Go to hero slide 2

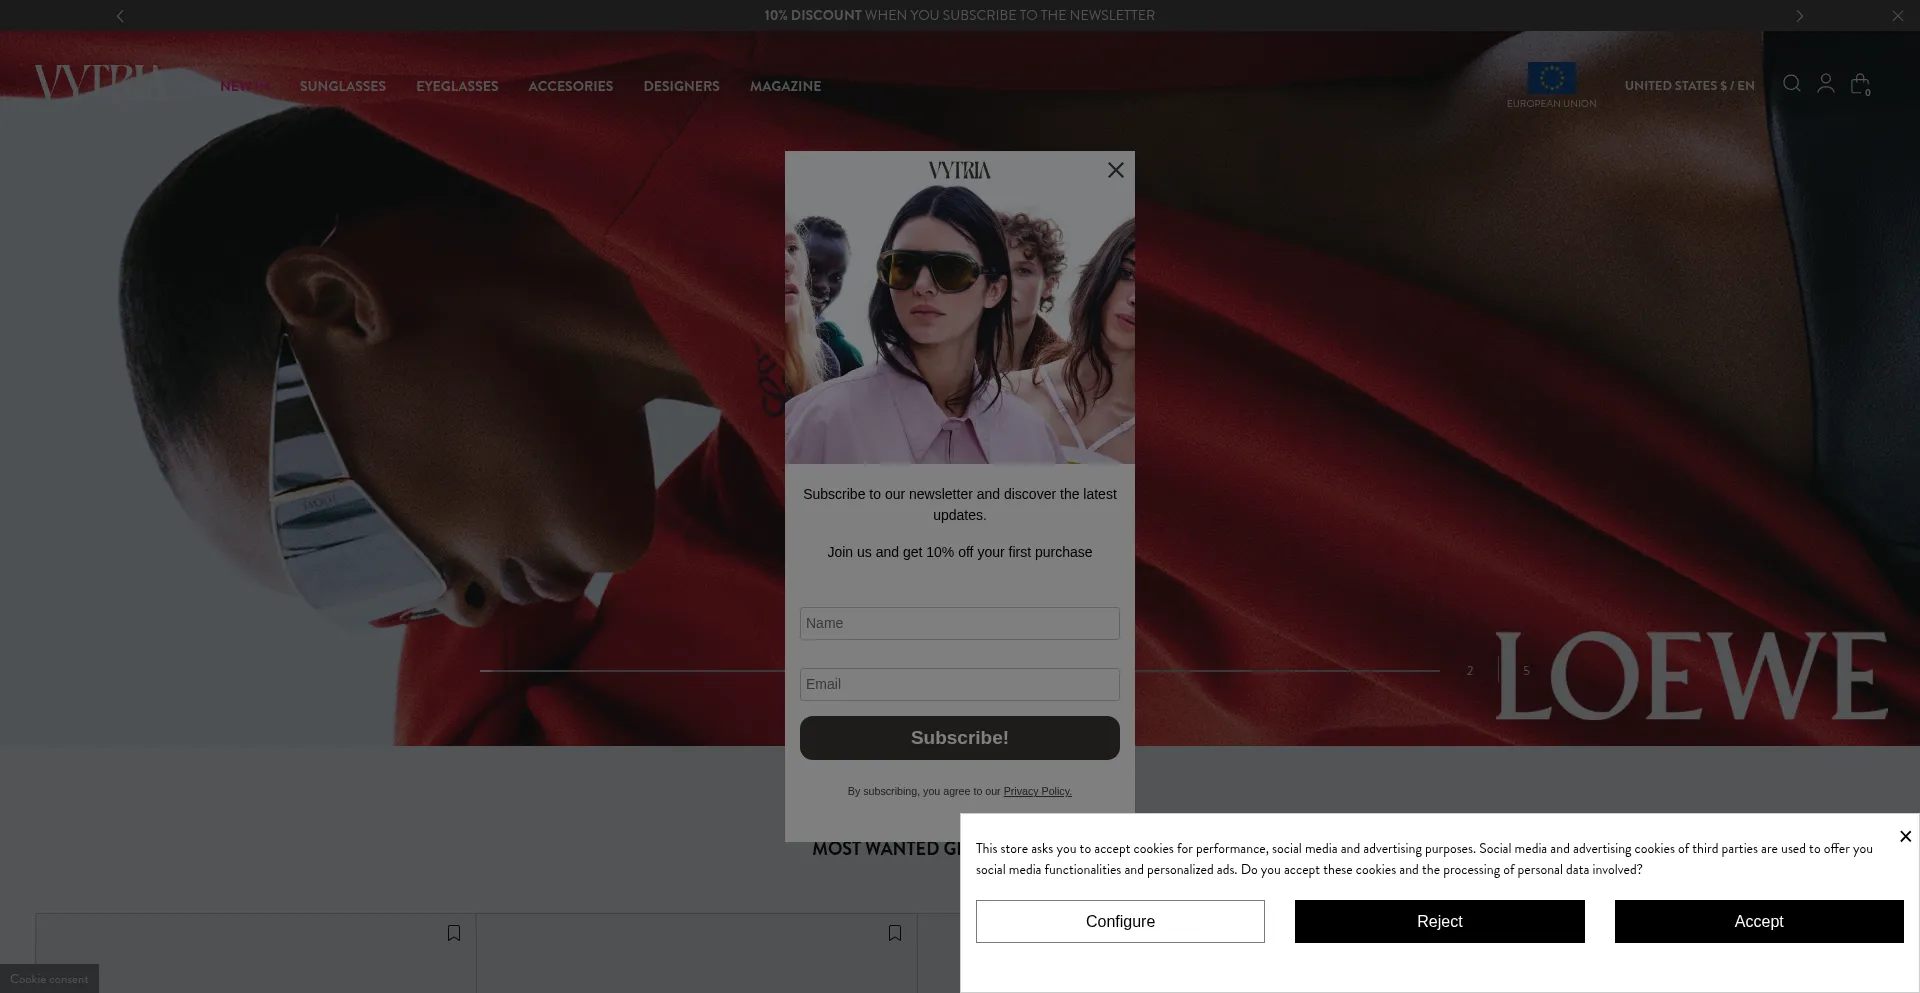1470,671
